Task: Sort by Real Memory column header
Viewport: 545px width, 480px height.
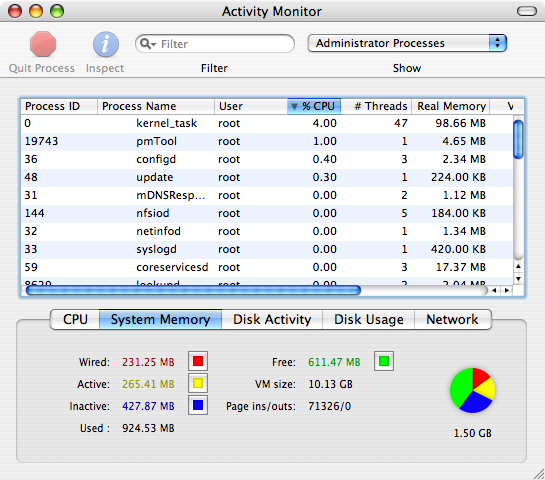Action: pyautogui.click(x=451, y=106)
